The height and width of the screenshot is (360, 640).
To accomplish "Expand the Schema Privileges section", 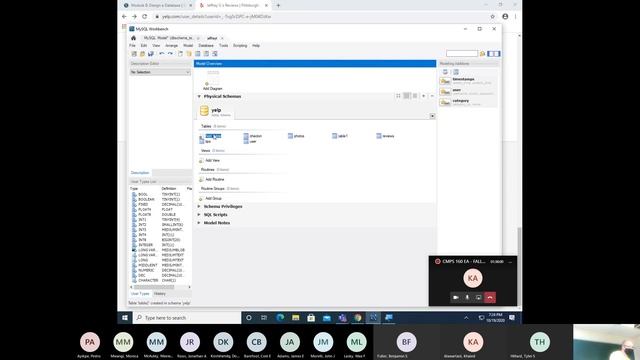I will click(x=199, y=207).
